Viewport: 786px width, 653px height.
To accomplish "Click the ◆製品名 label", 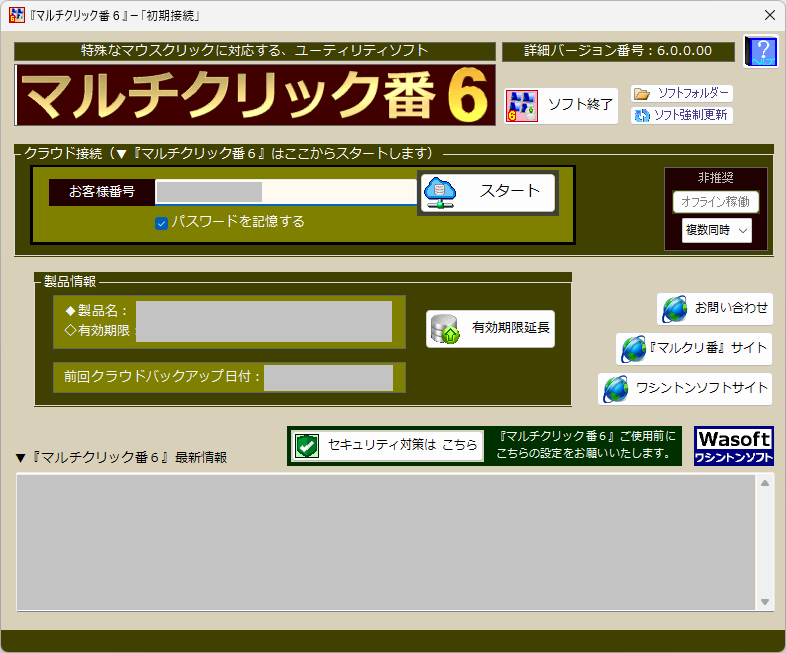I will tap(96, 311).
